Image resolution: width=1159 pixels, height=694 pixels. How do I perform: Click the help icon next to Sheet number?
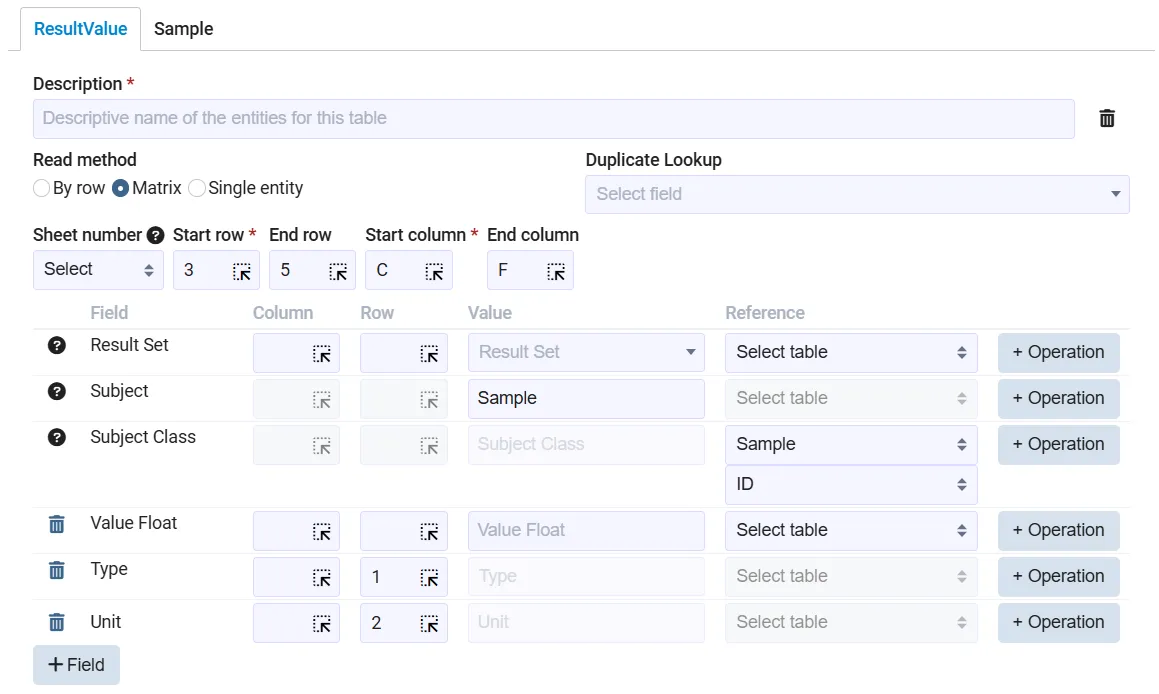pyautogui.click(x=155, y=236)
